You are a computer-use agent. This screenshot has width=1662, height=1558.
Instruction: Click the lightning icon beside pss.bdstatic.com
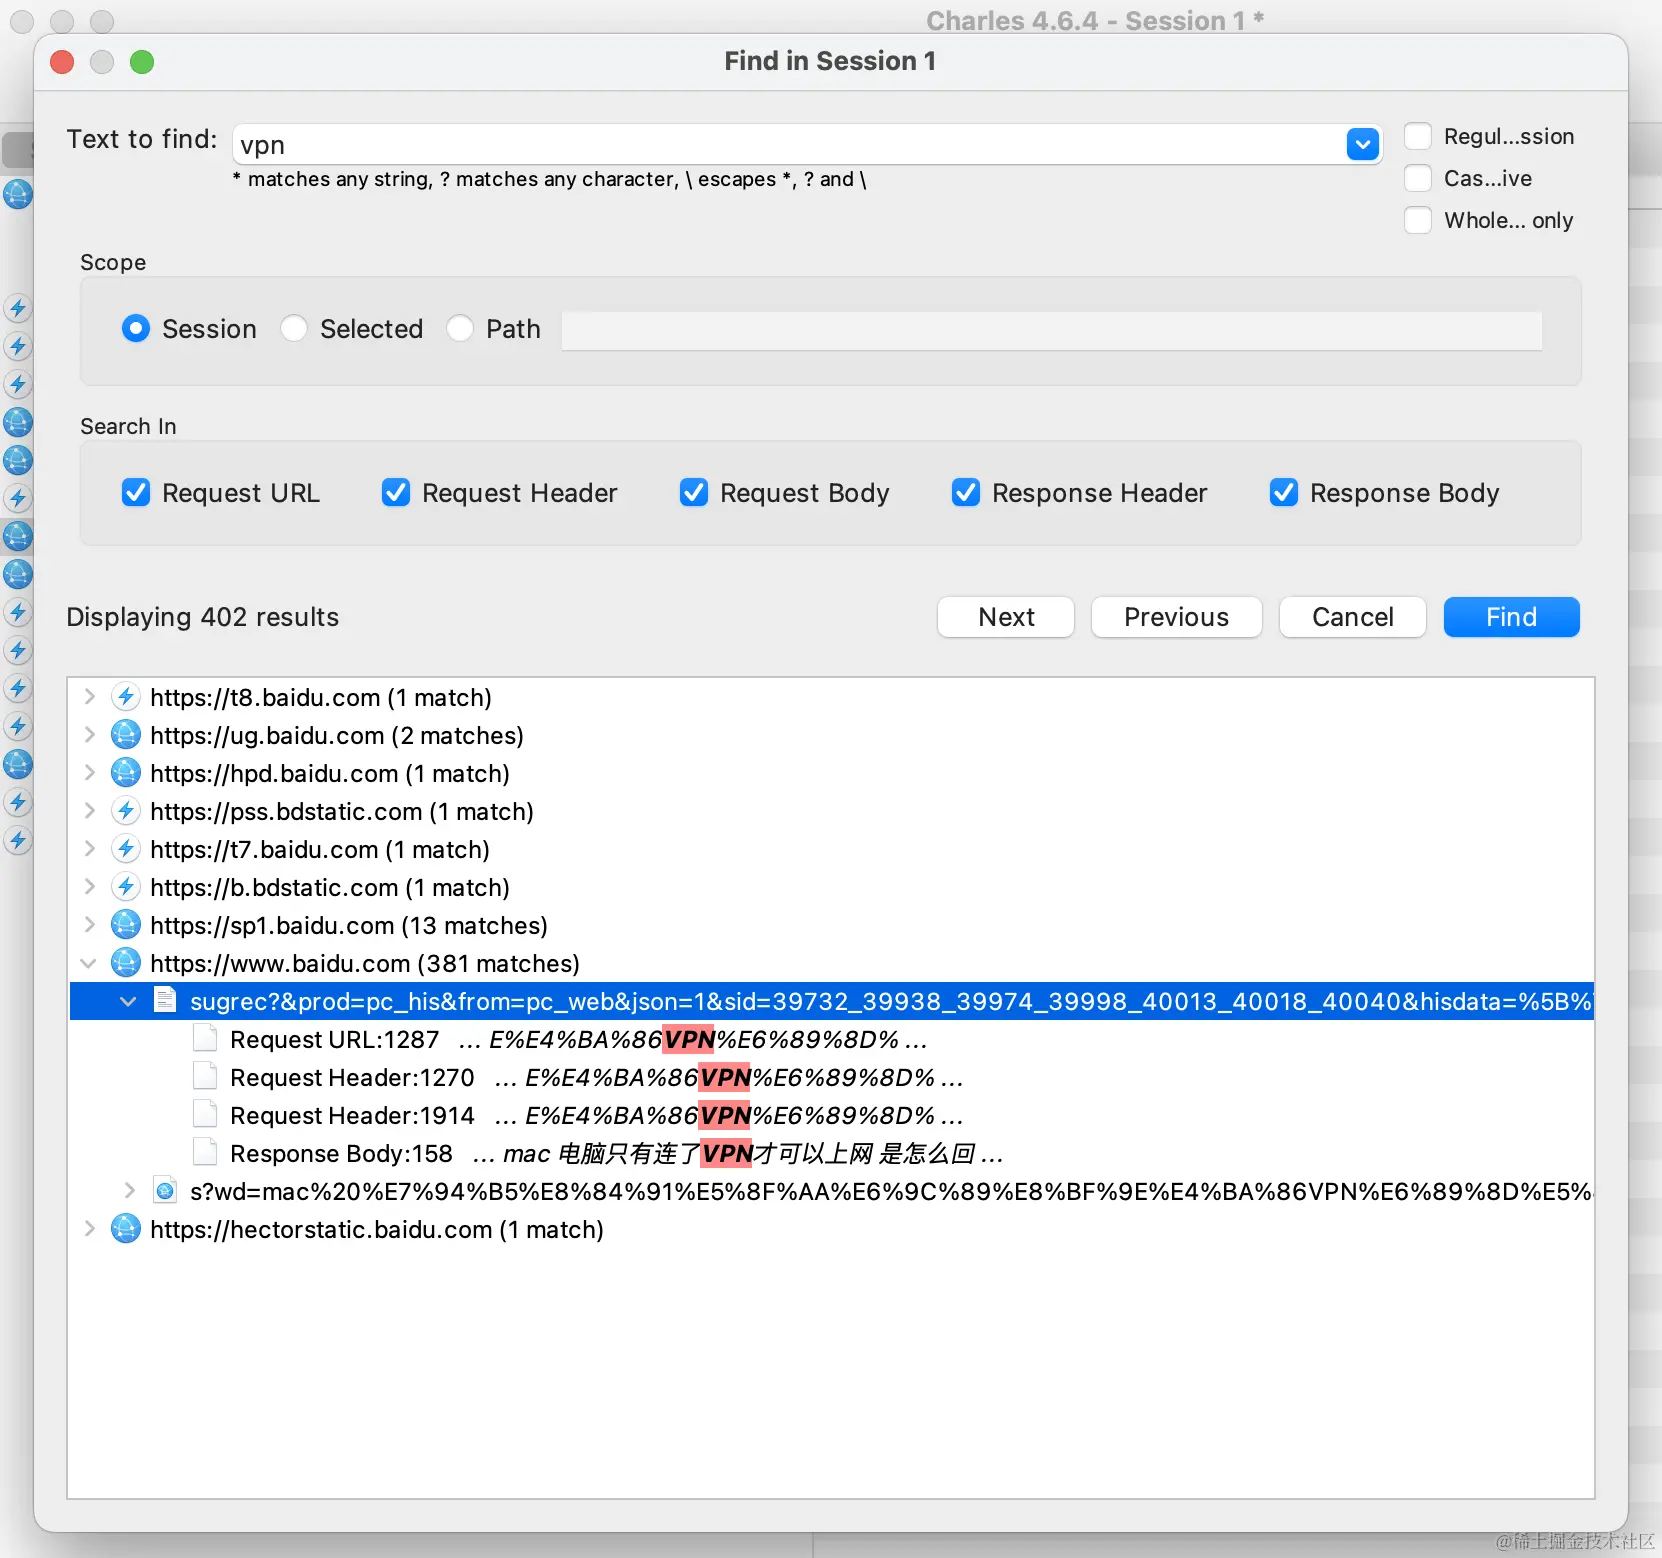(125, 811)
